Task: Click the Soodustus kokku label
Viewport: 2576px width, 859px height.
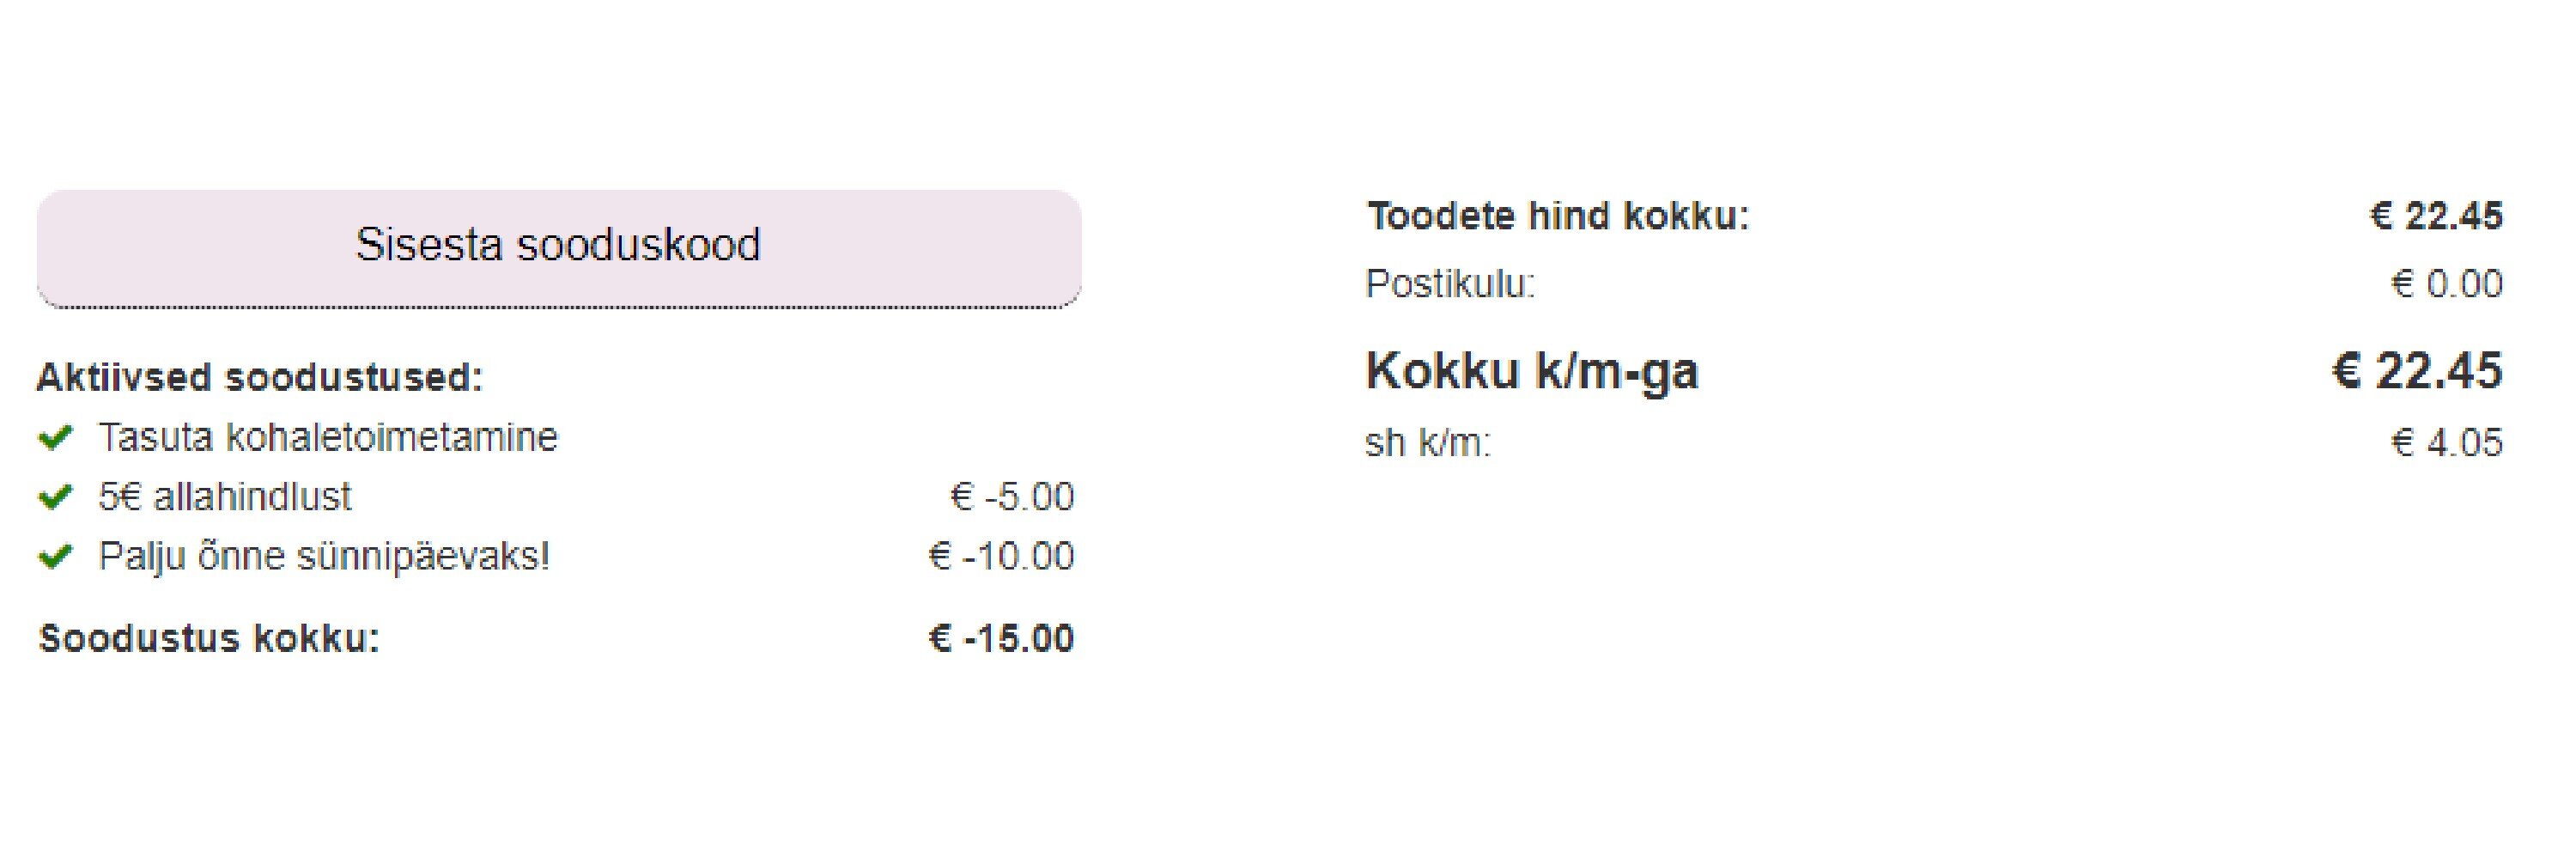Action: coord(209,638)
